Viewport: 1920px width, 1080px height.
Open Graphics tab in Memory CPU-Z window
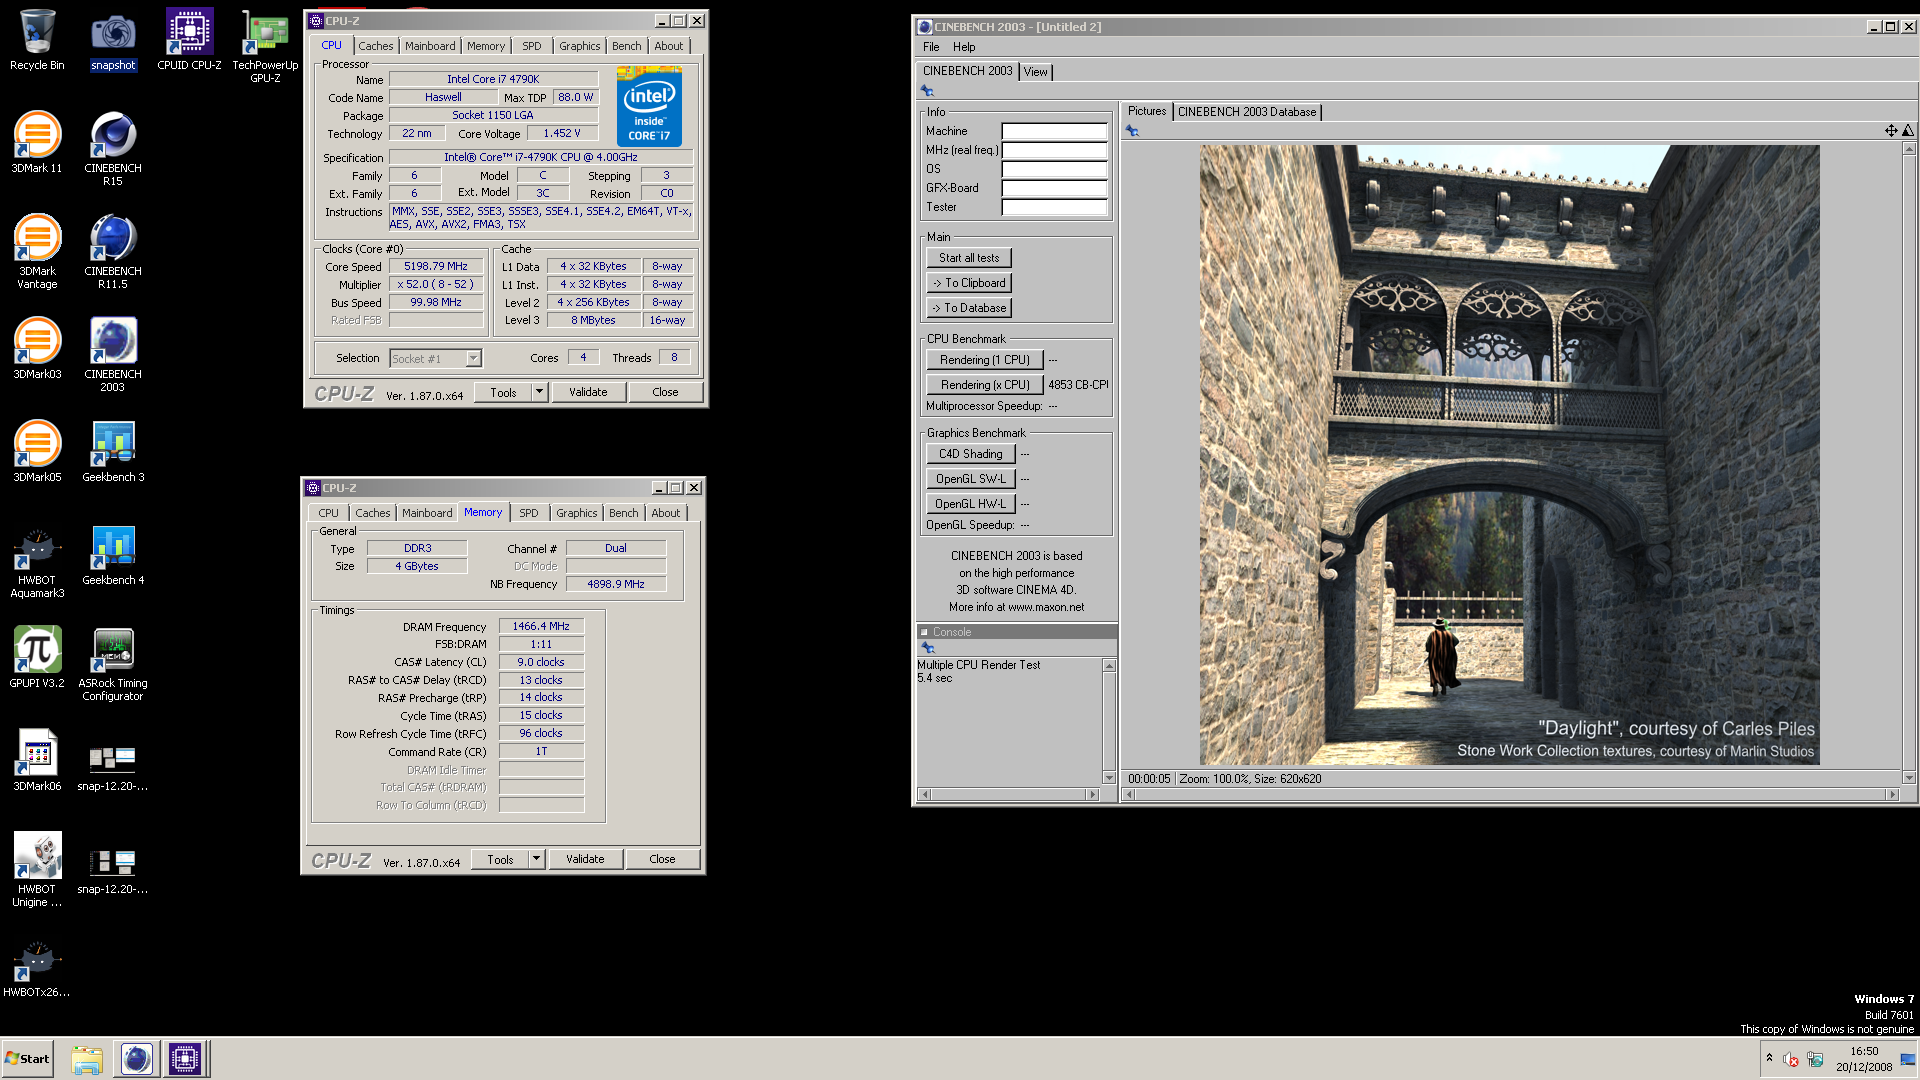click(x=576, y=513)
